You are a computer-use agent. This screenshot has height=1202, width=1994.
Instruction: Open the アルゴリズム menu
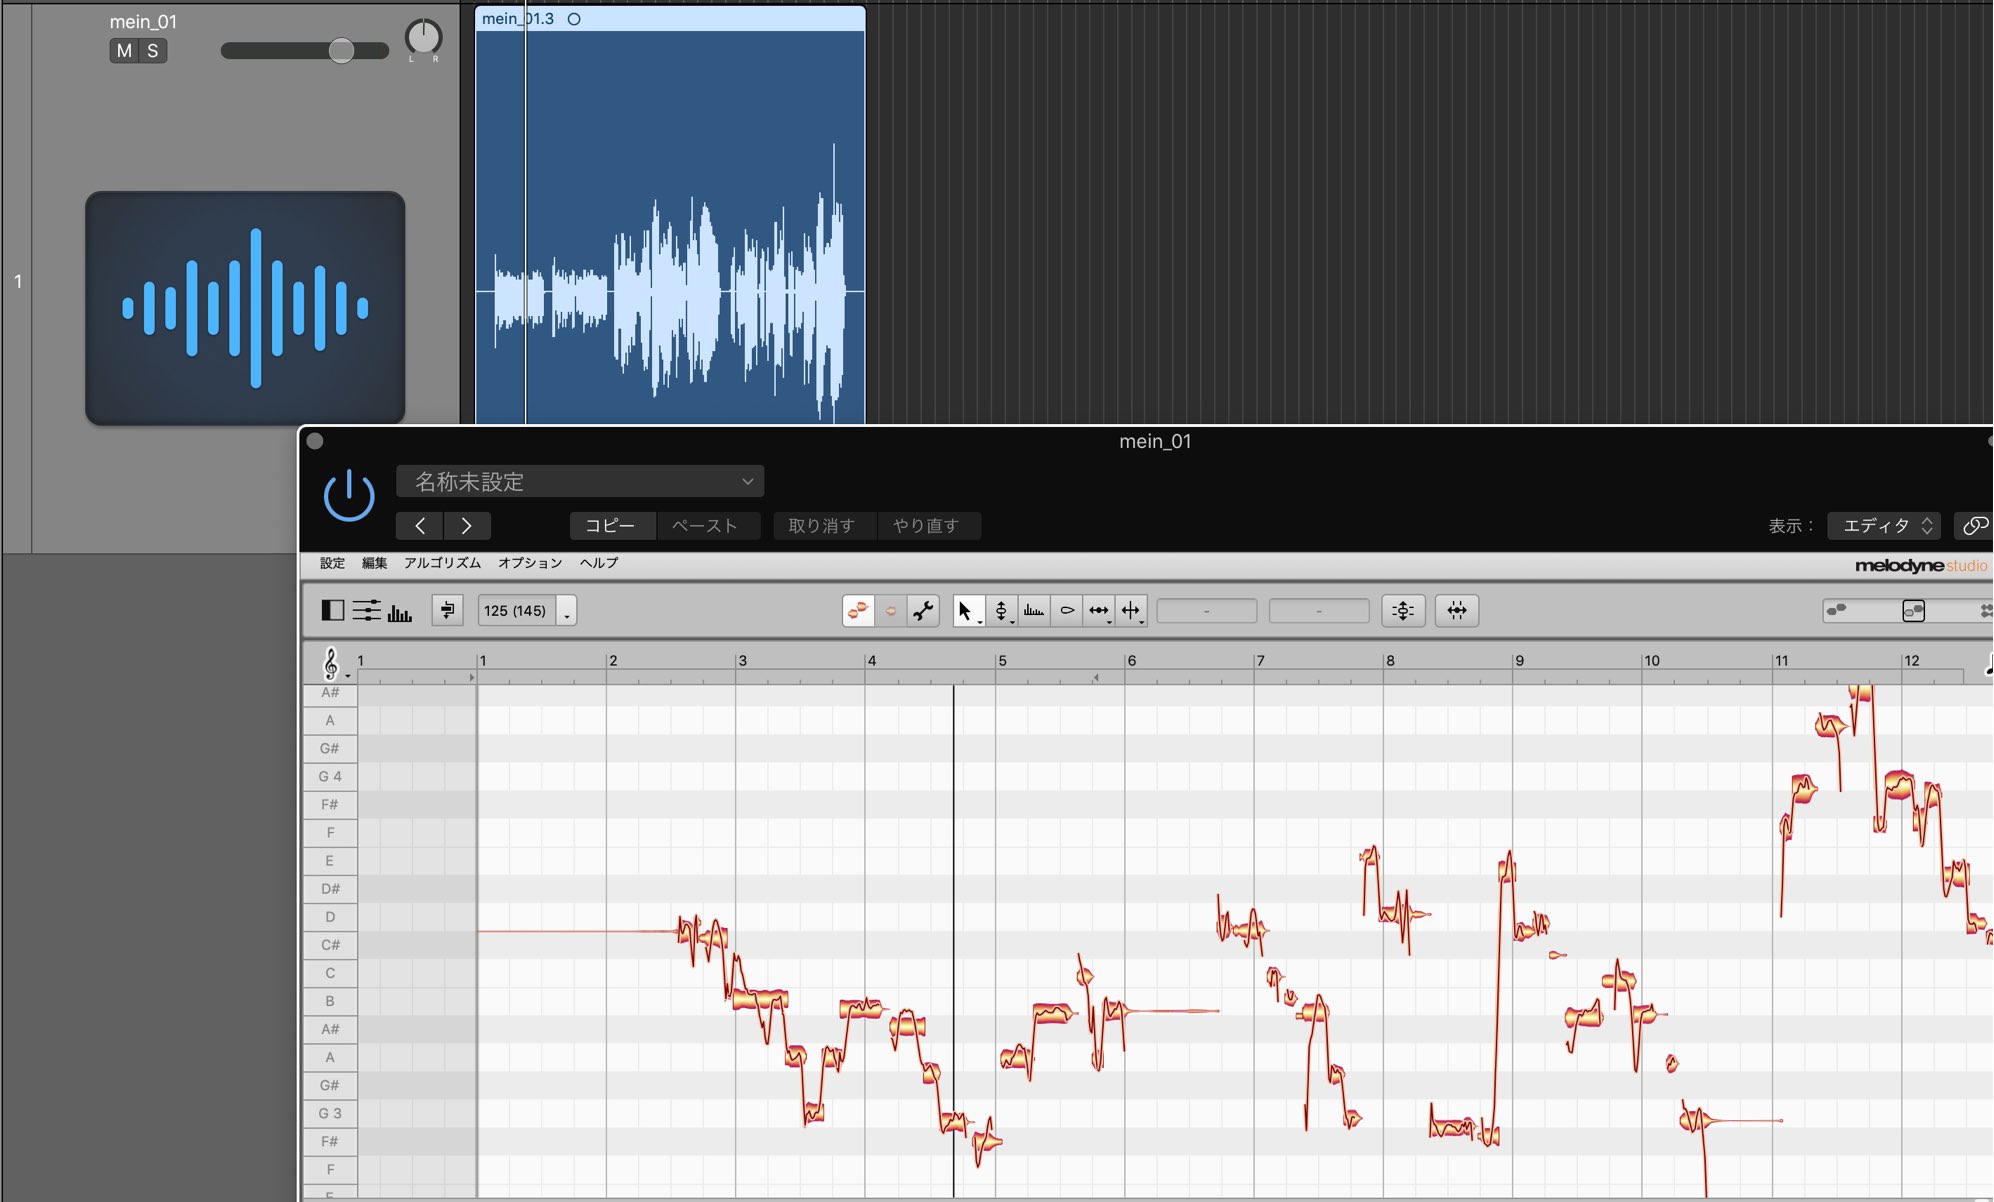442,563
